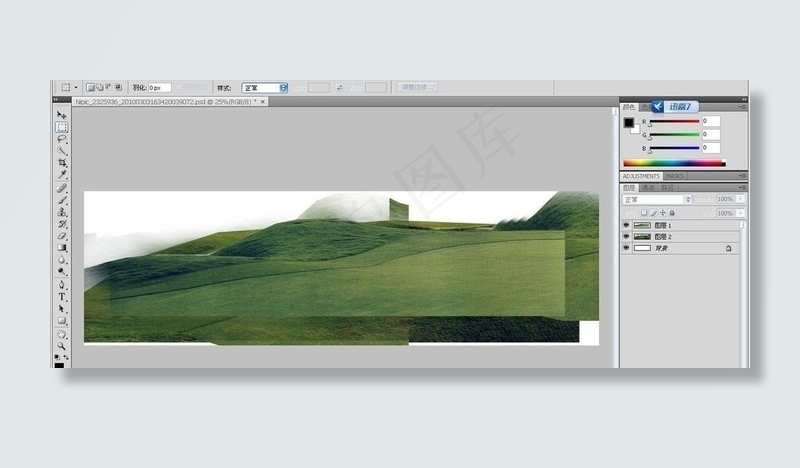Select the Rectangle shape tool
The width and height of the screenshot is (800, 468).
tap(62, 321)
